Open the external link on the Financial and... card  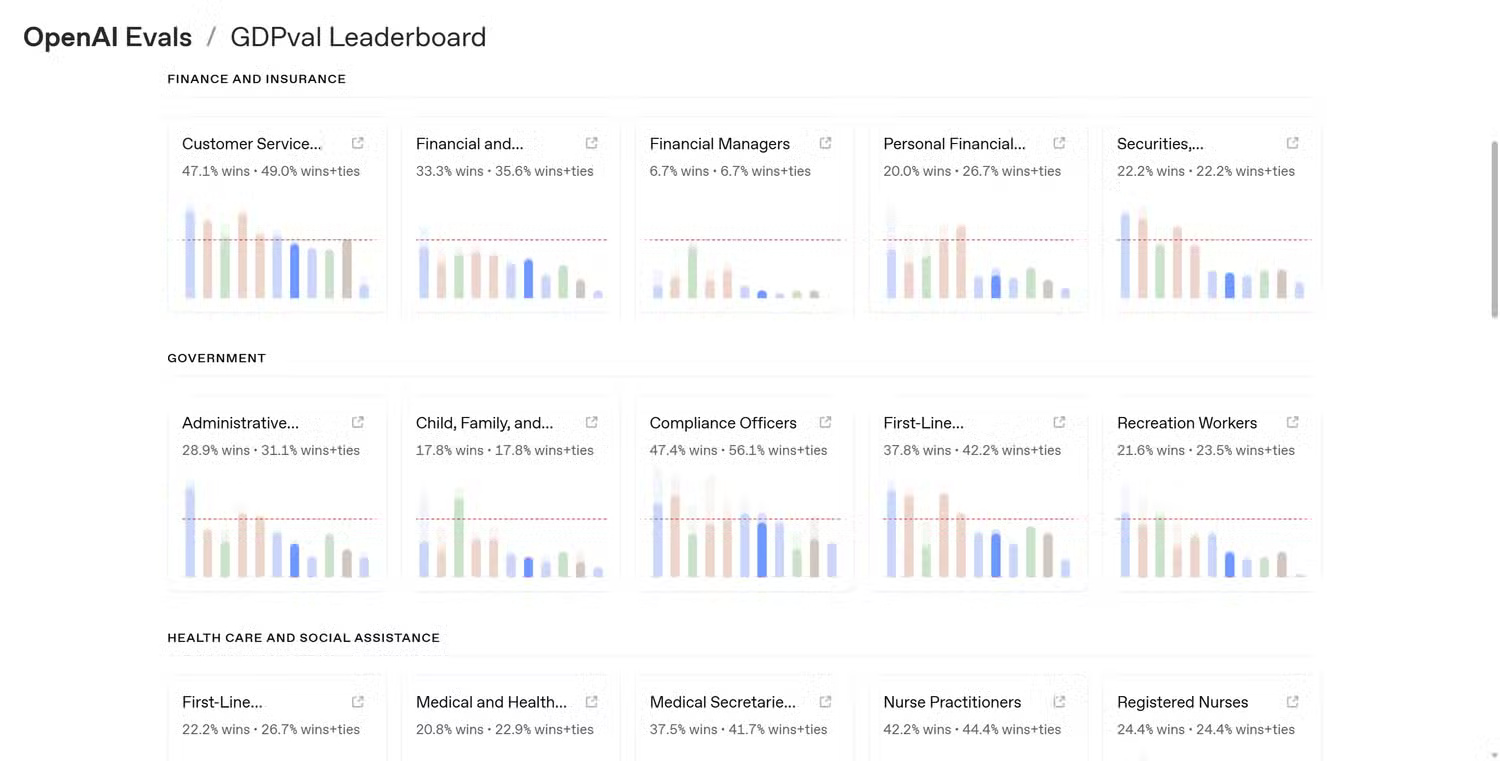tap(591, 142)
